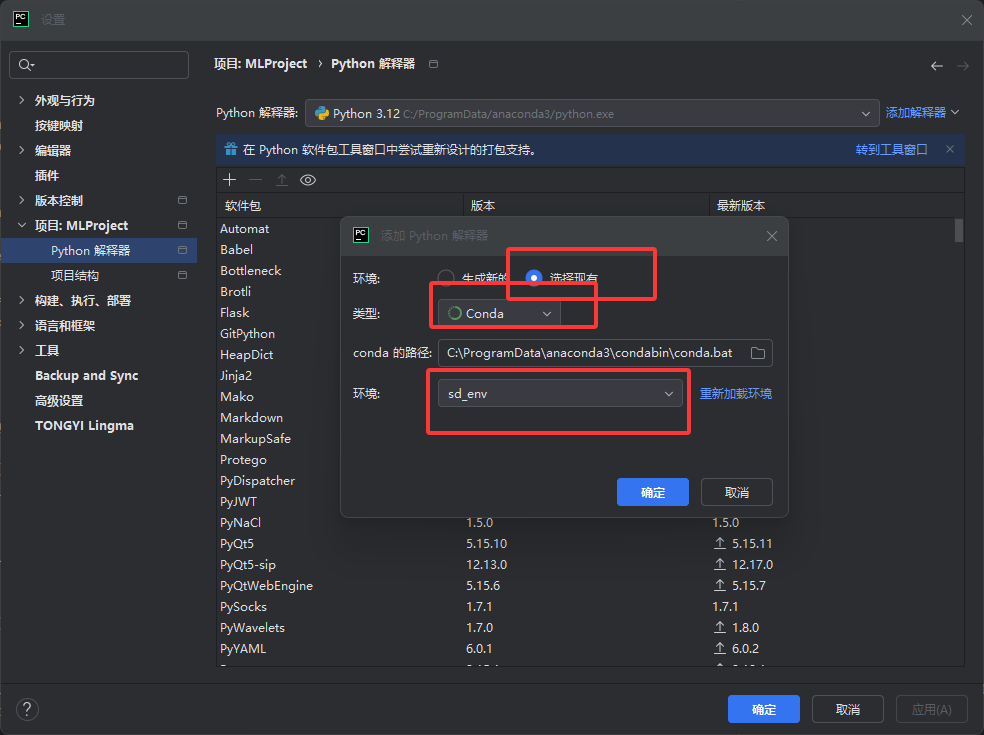The width and height of the screenshot is (984, 735).
Task: Close the 添加 Python 解释器 dialog
Action: 772,236
